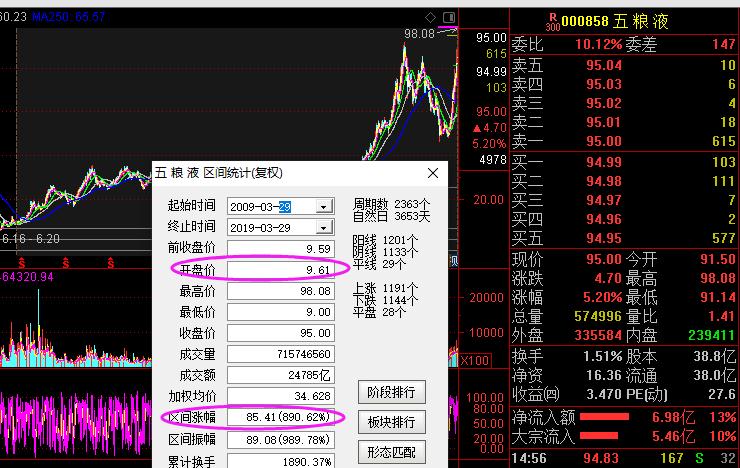This screenshot has width=740, height=468.
Task: Click the 净资 value 16.36
Action: pos(604,375)
